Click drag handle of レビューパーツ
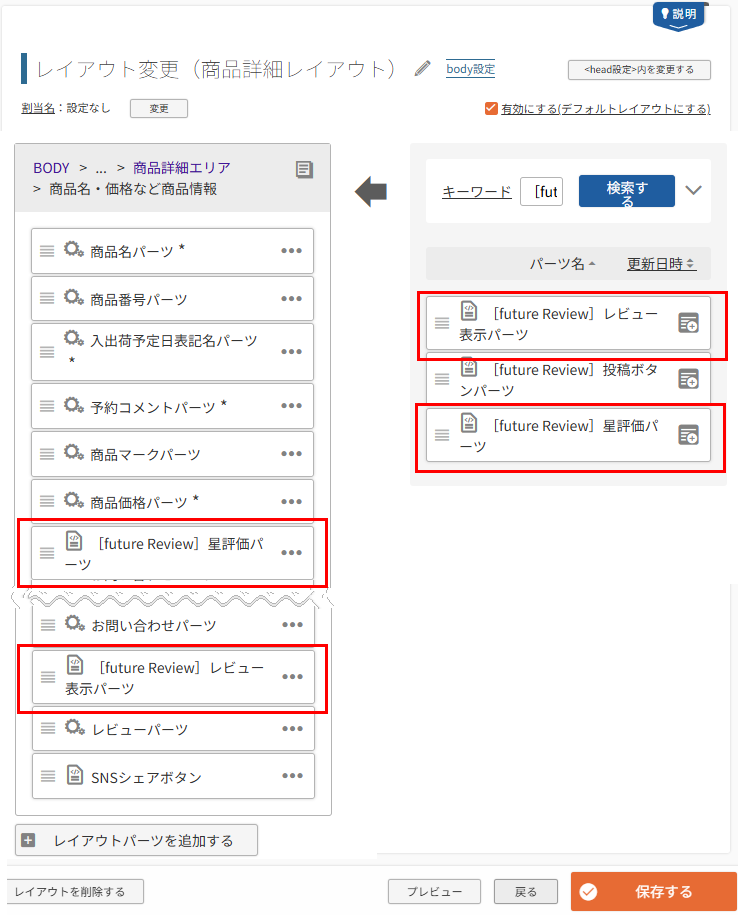This screenshot has height=918, width=738. pyautogui.click(x=48, y=728)
